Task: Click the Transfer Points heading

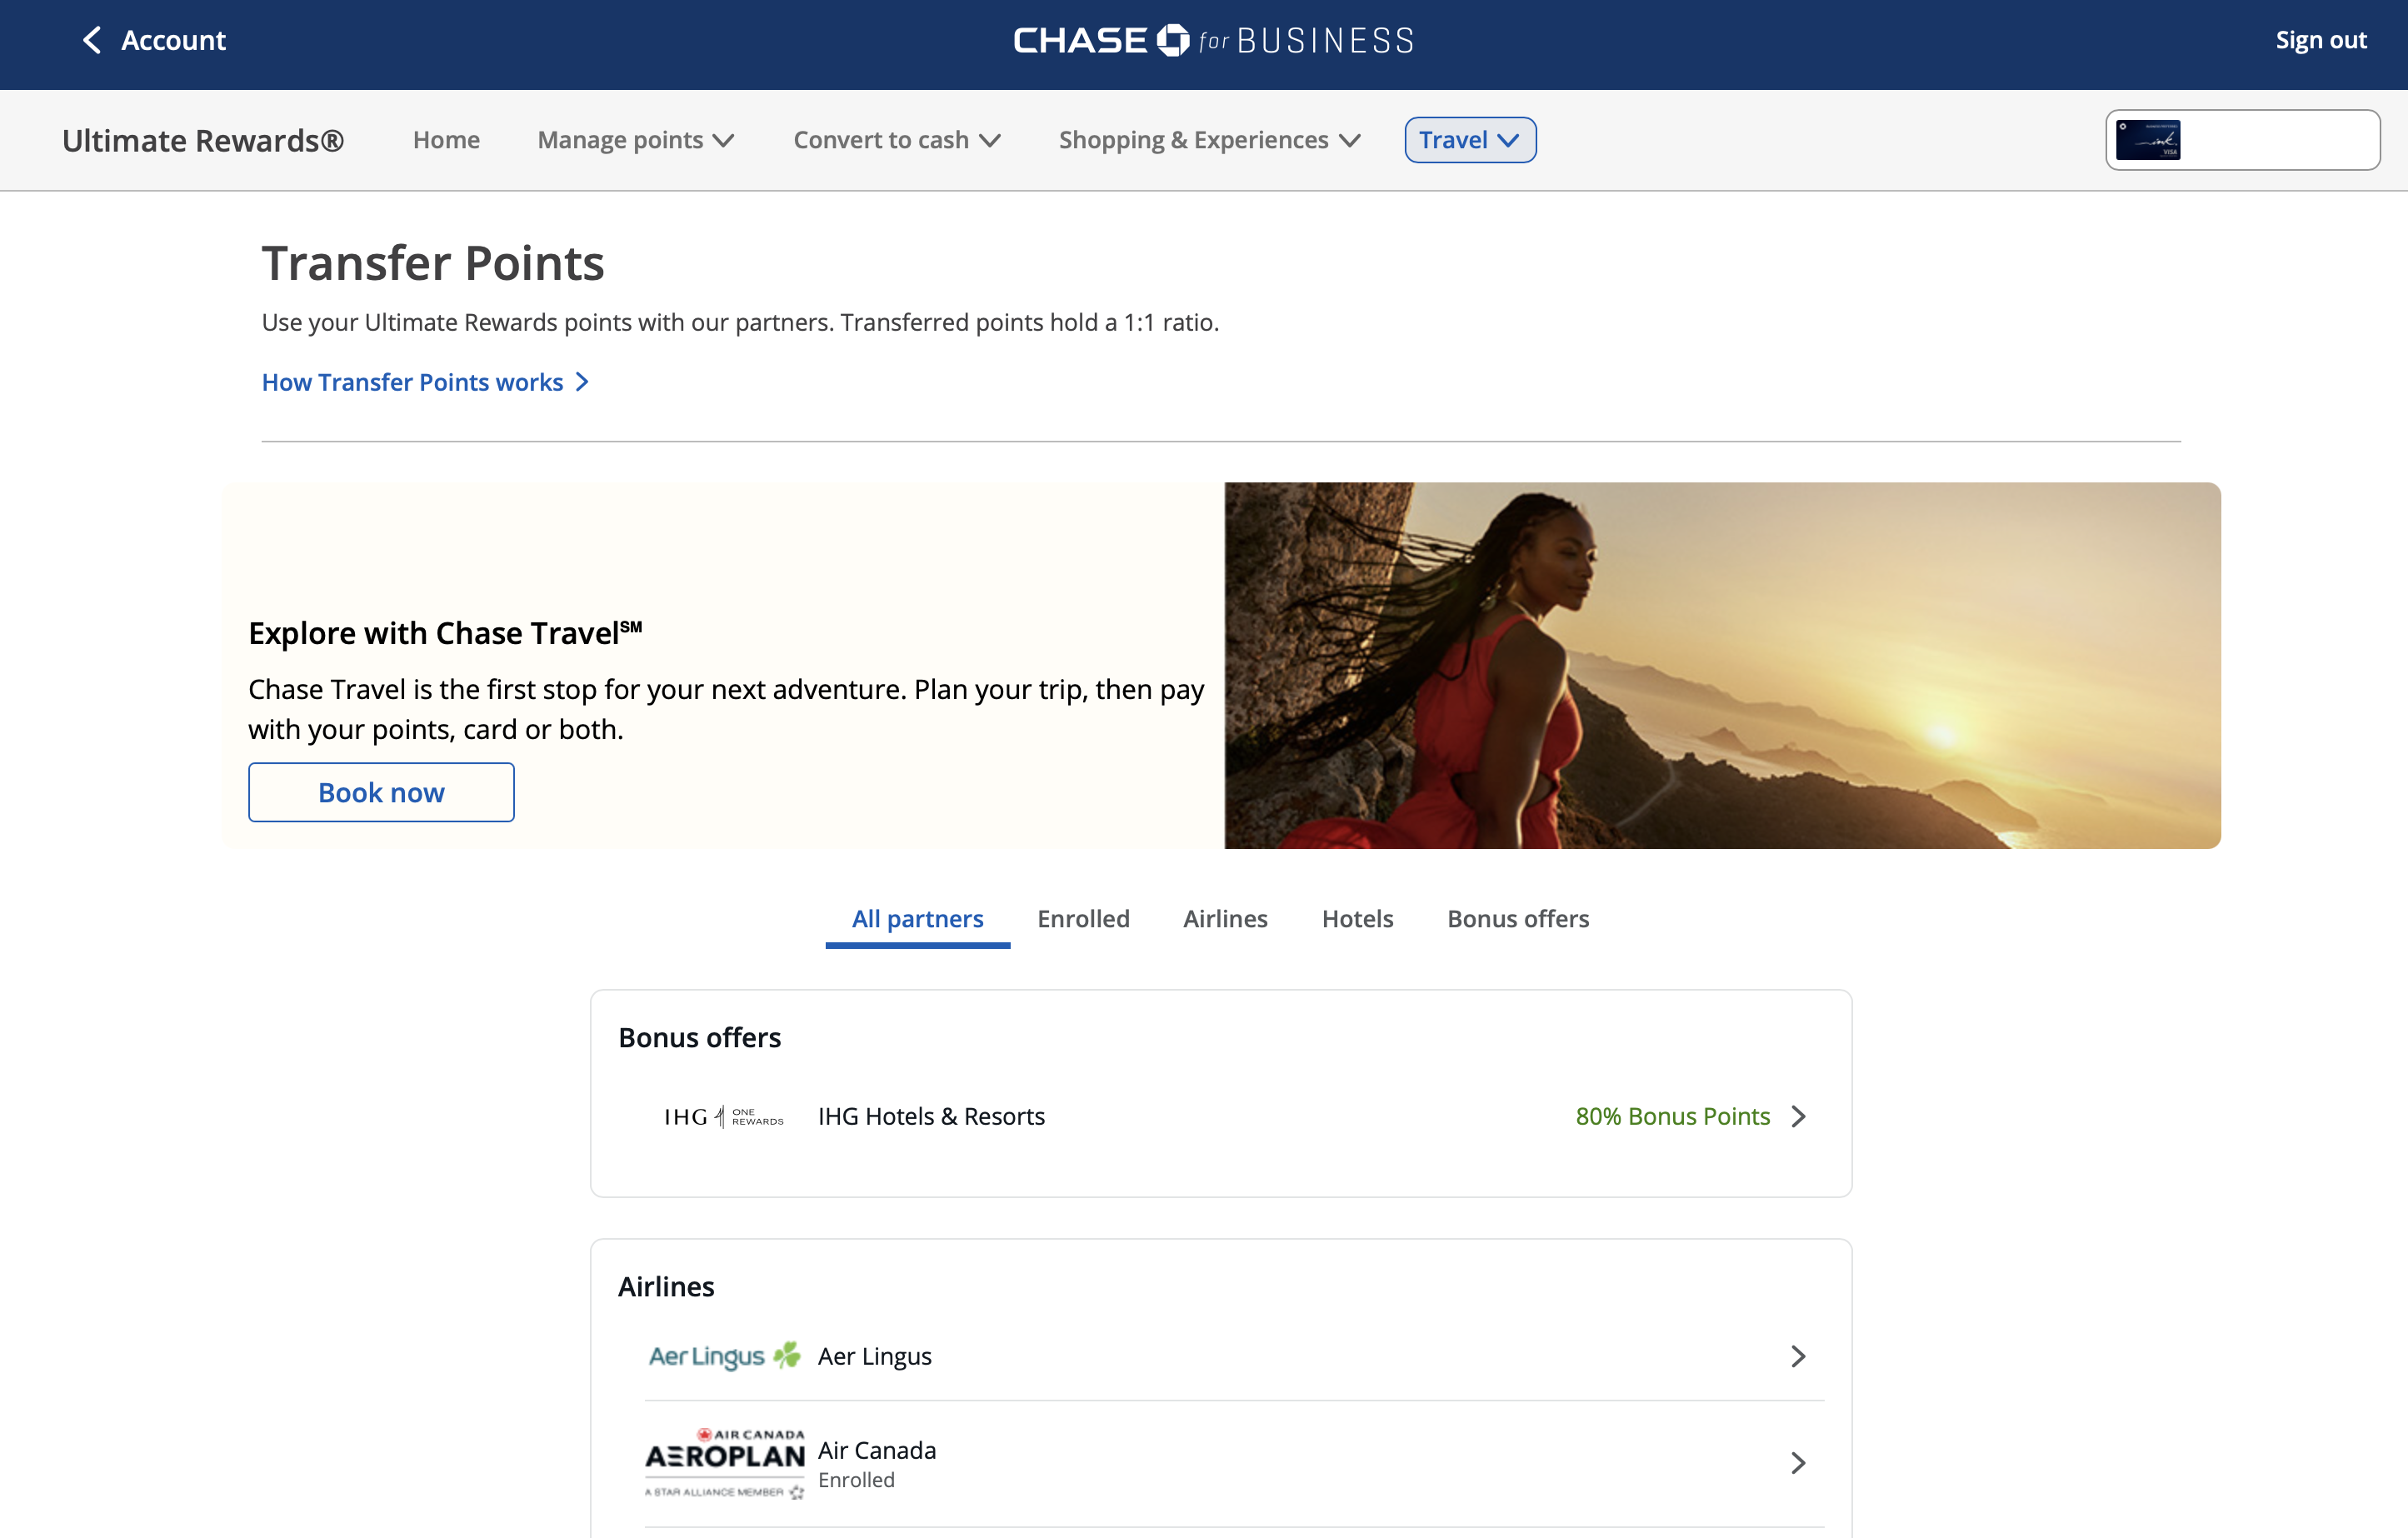Action: point(433,263)
